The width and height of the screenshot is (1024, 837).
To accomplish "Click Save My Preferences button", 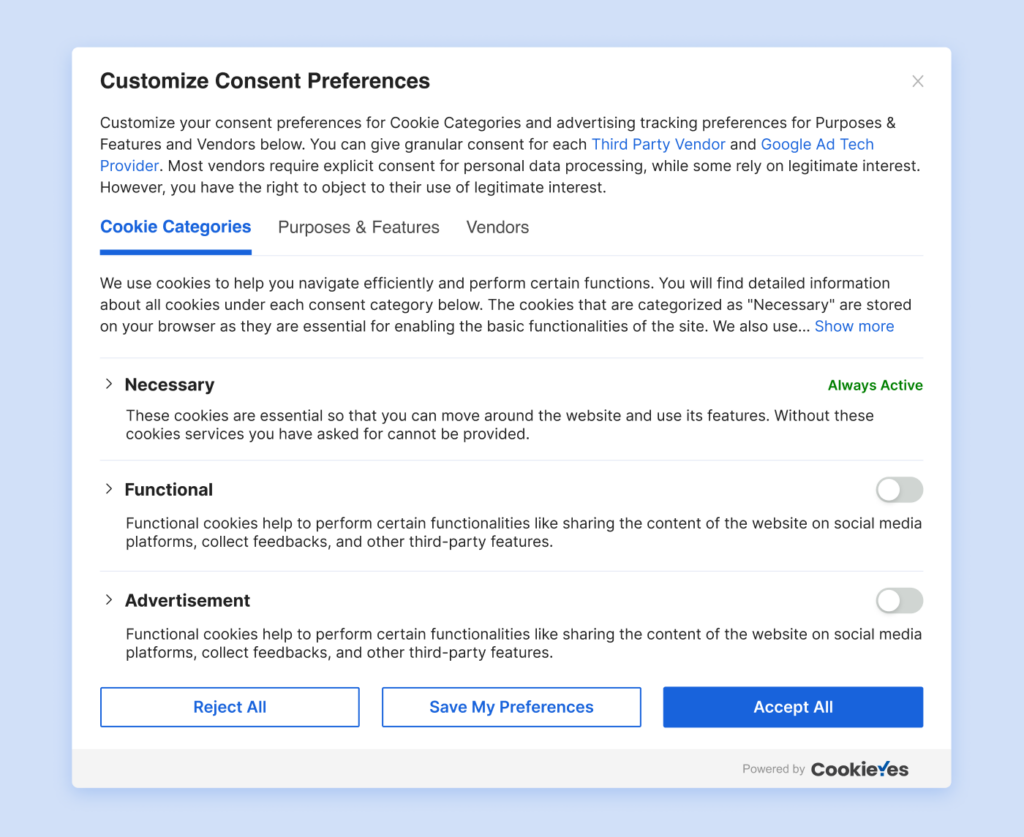I will point(511,707).
